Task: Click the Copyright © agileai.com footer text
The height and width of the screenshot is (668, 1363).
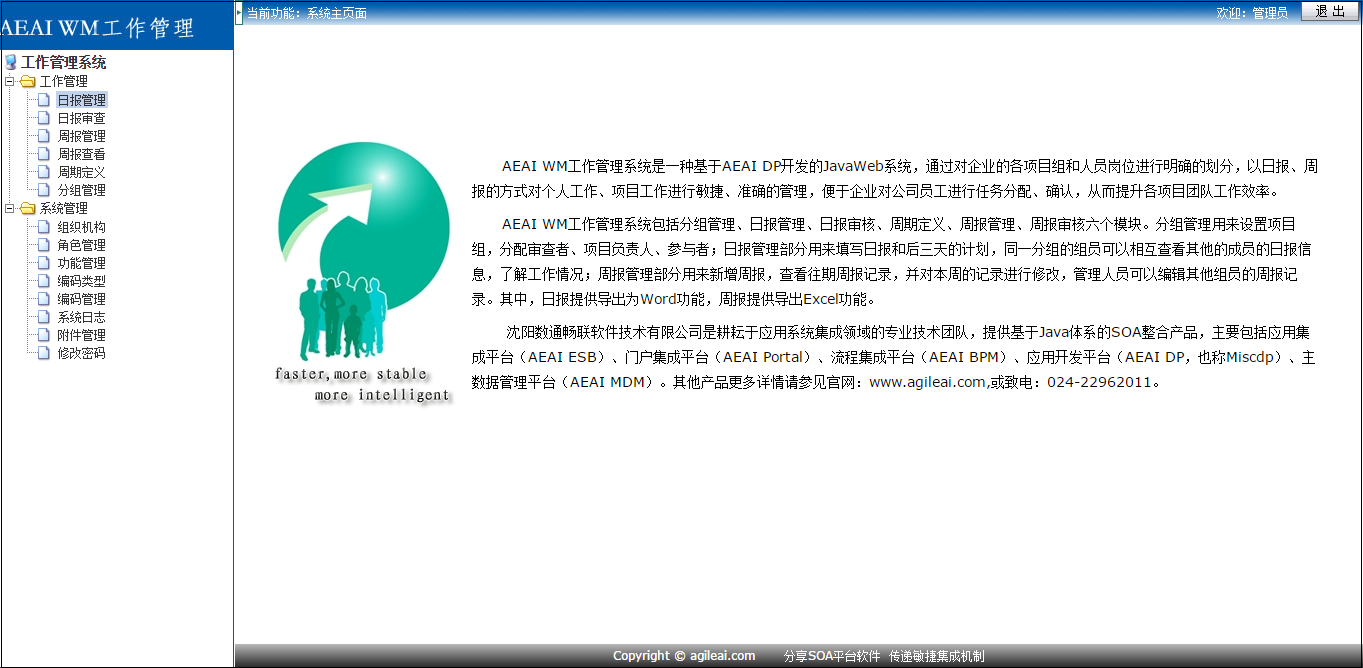Action: pyautogui.click(x=684, y=656)
